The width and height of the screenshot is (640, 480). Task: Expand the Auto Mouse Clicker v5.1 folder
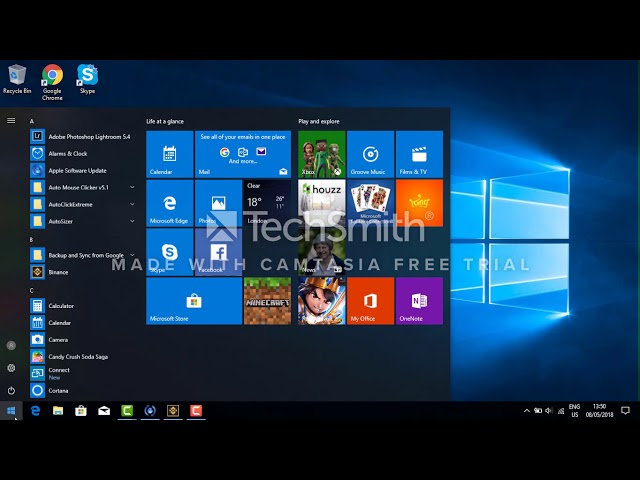click(x=83, y=187)
